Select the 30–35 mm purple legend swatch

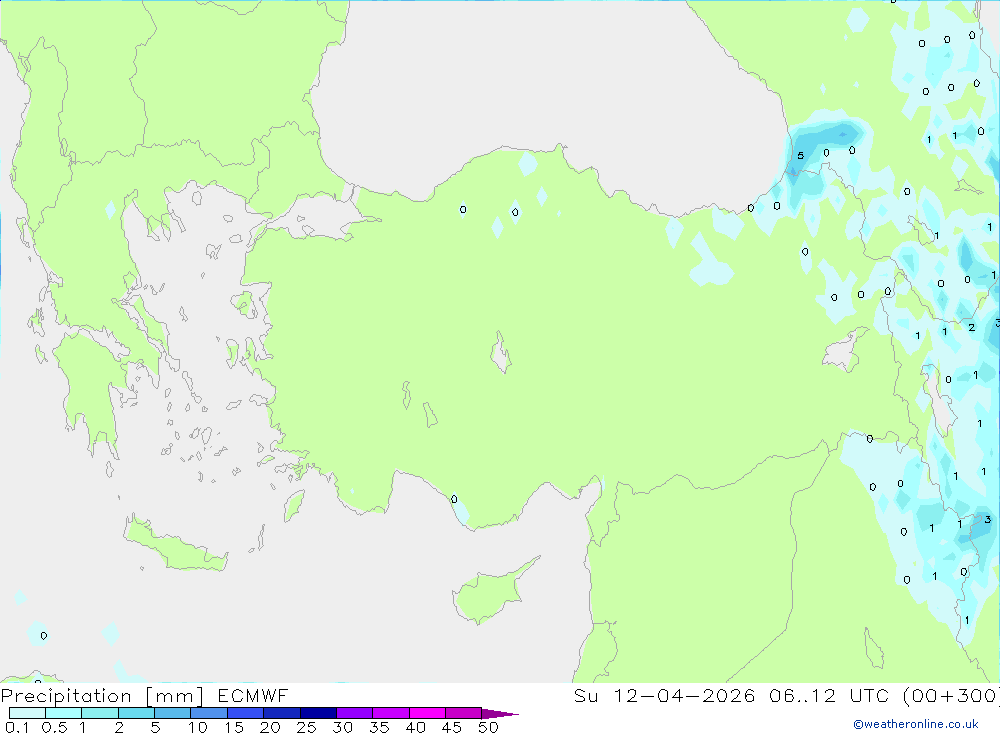click(354, 713)
